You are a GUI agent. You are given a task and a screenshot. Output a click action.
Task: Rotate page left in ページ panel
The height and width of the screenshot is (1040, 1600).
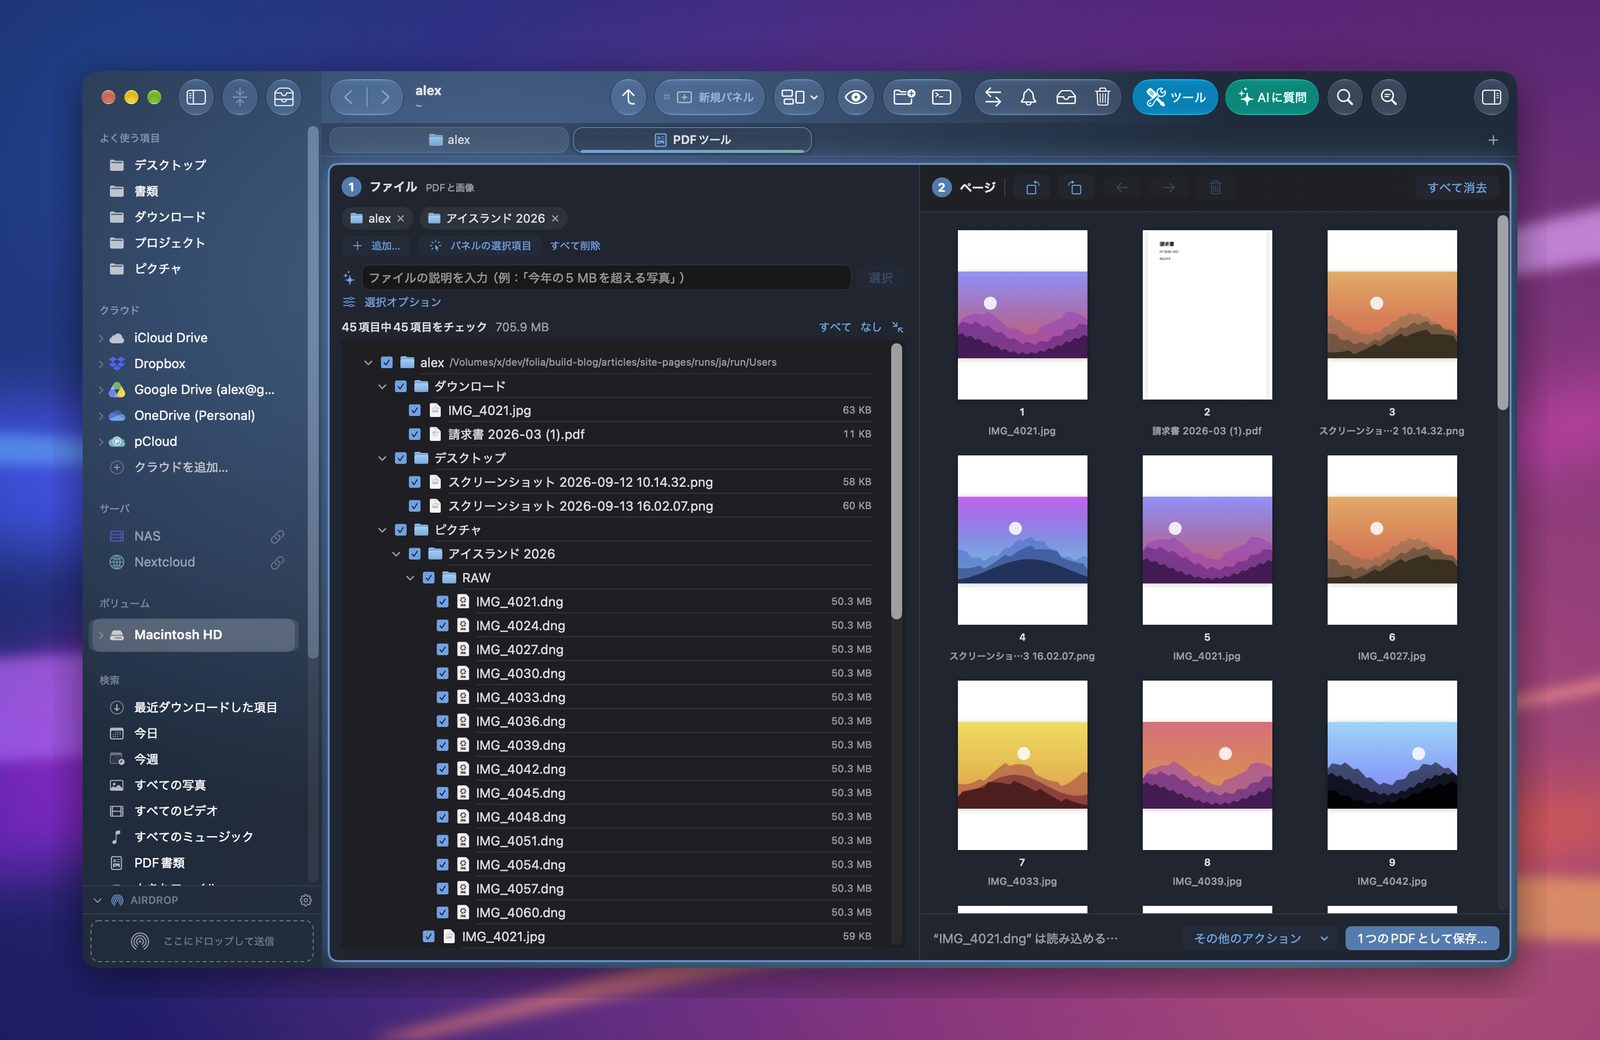click(x=1032, y=187)
